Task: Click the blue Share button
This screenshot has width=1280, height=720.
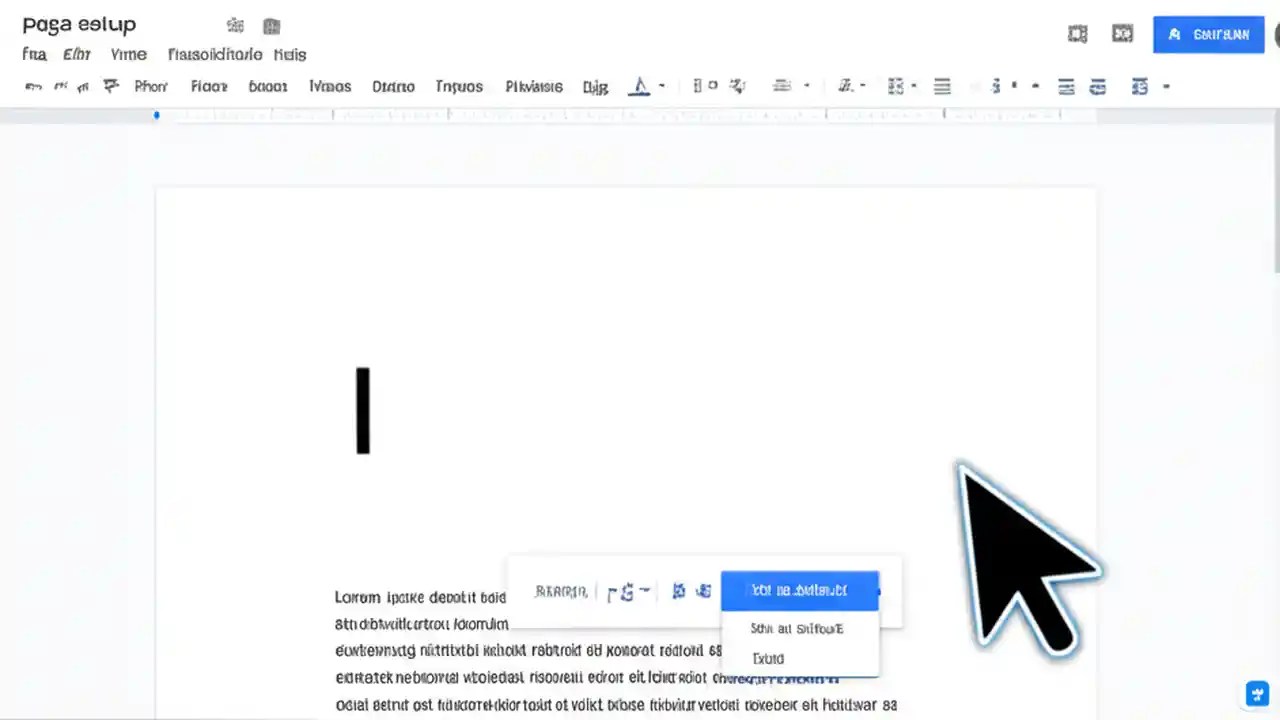Action: [1209, 34]
